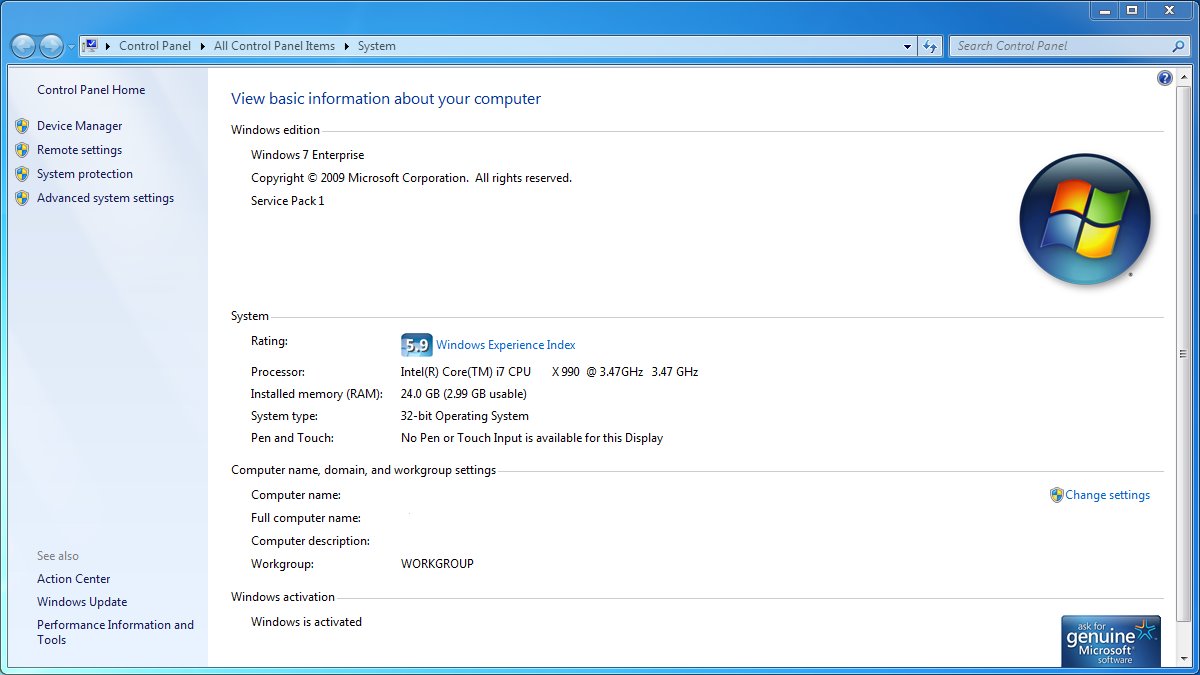Click the search magnifier icon
Viewport: 1200px width, 675px height.
click(1178, 46)
